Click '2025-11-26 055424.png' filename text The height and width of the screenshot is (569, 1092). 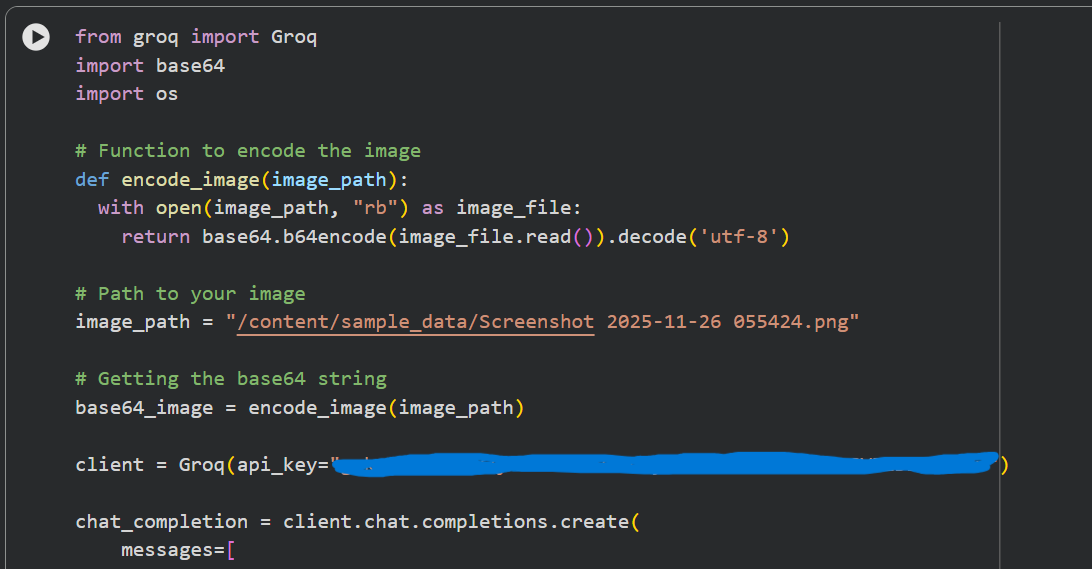pos(728,322)
